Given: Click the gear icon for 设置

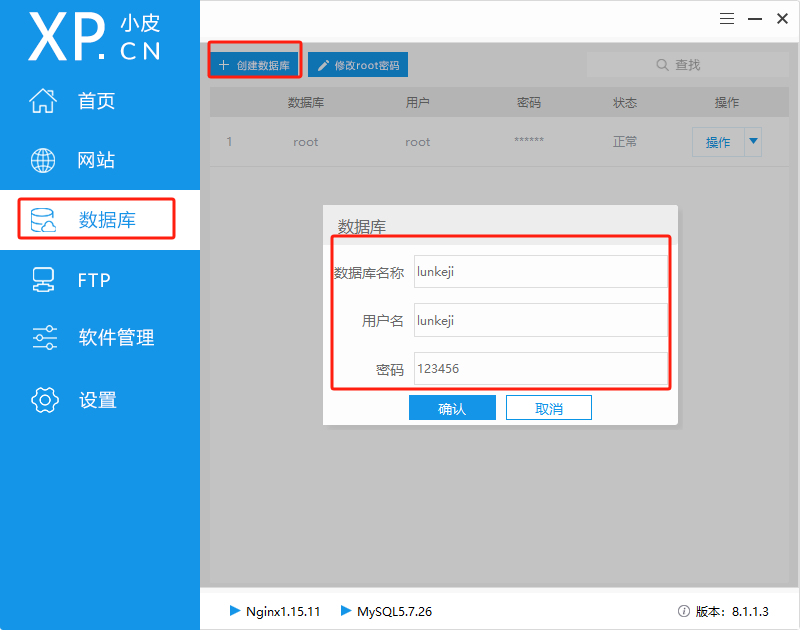Looking at the screenshot, I should 44,400.
